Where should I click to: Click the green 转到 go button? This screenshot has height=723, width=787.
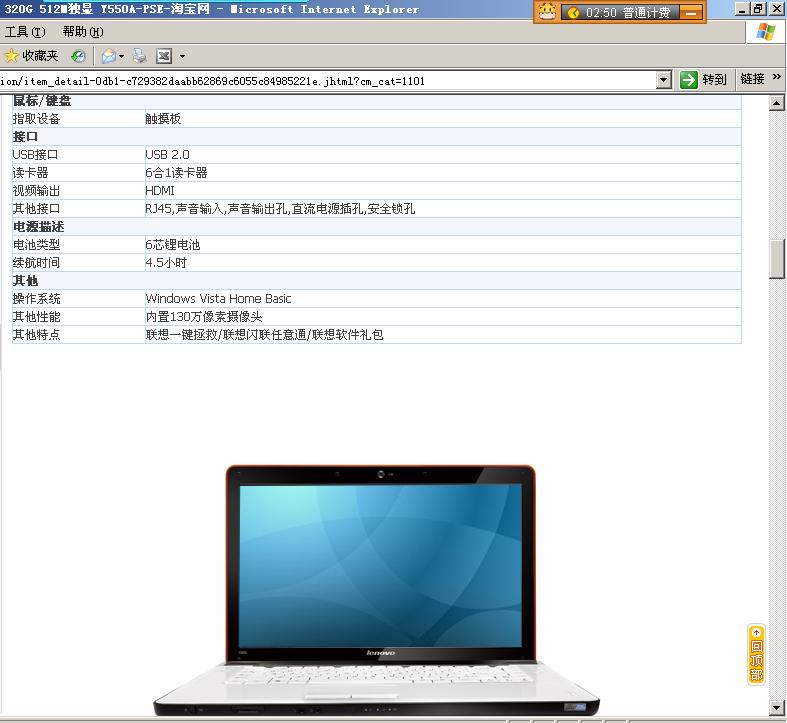tap(703, 80)
